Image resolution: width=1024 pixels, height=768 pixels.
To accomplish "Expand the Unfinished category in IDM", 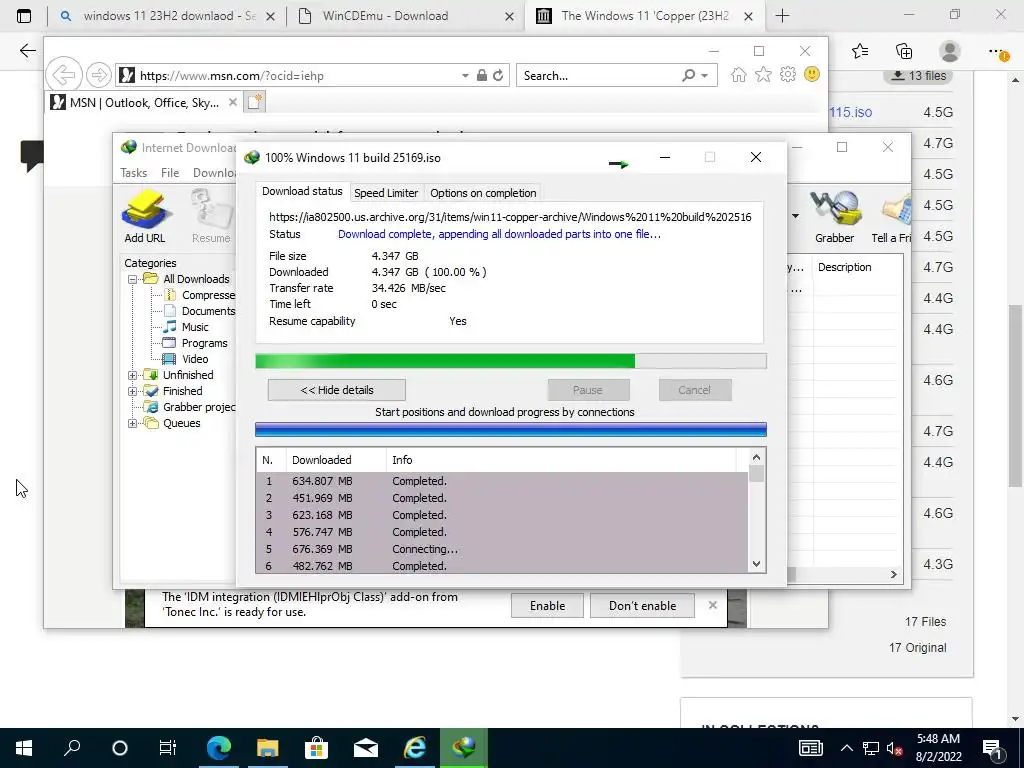I will point(132,375).
